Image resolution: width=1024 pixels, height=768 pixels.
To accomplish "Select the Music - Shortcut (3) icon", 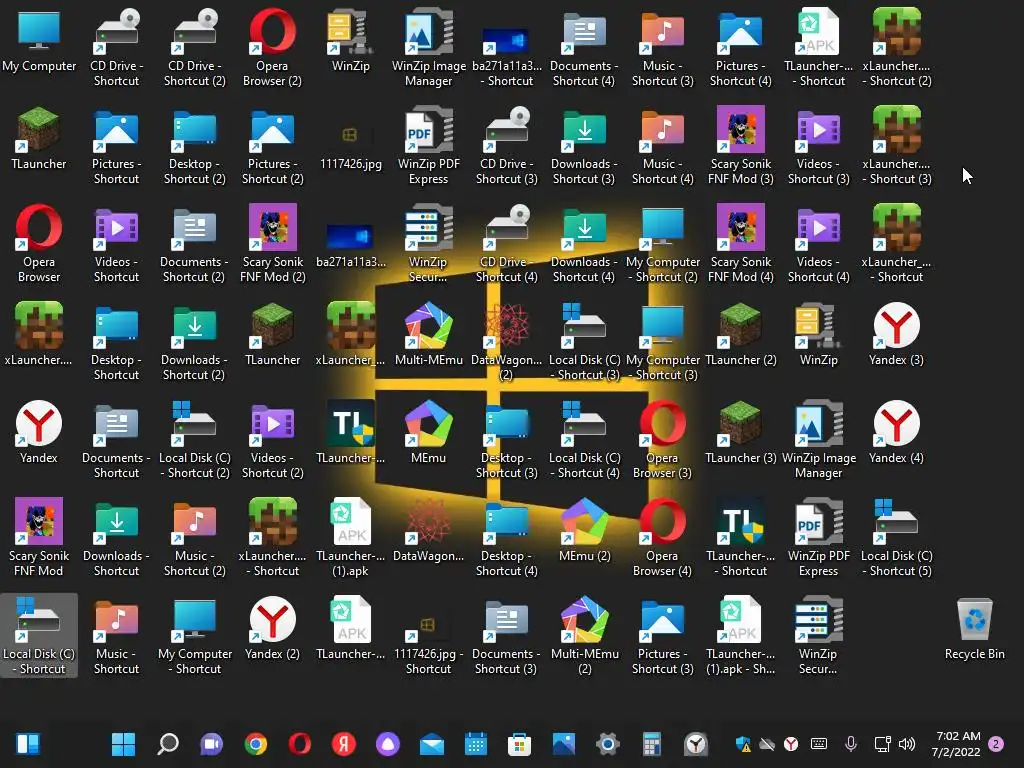I will point(662,48).
